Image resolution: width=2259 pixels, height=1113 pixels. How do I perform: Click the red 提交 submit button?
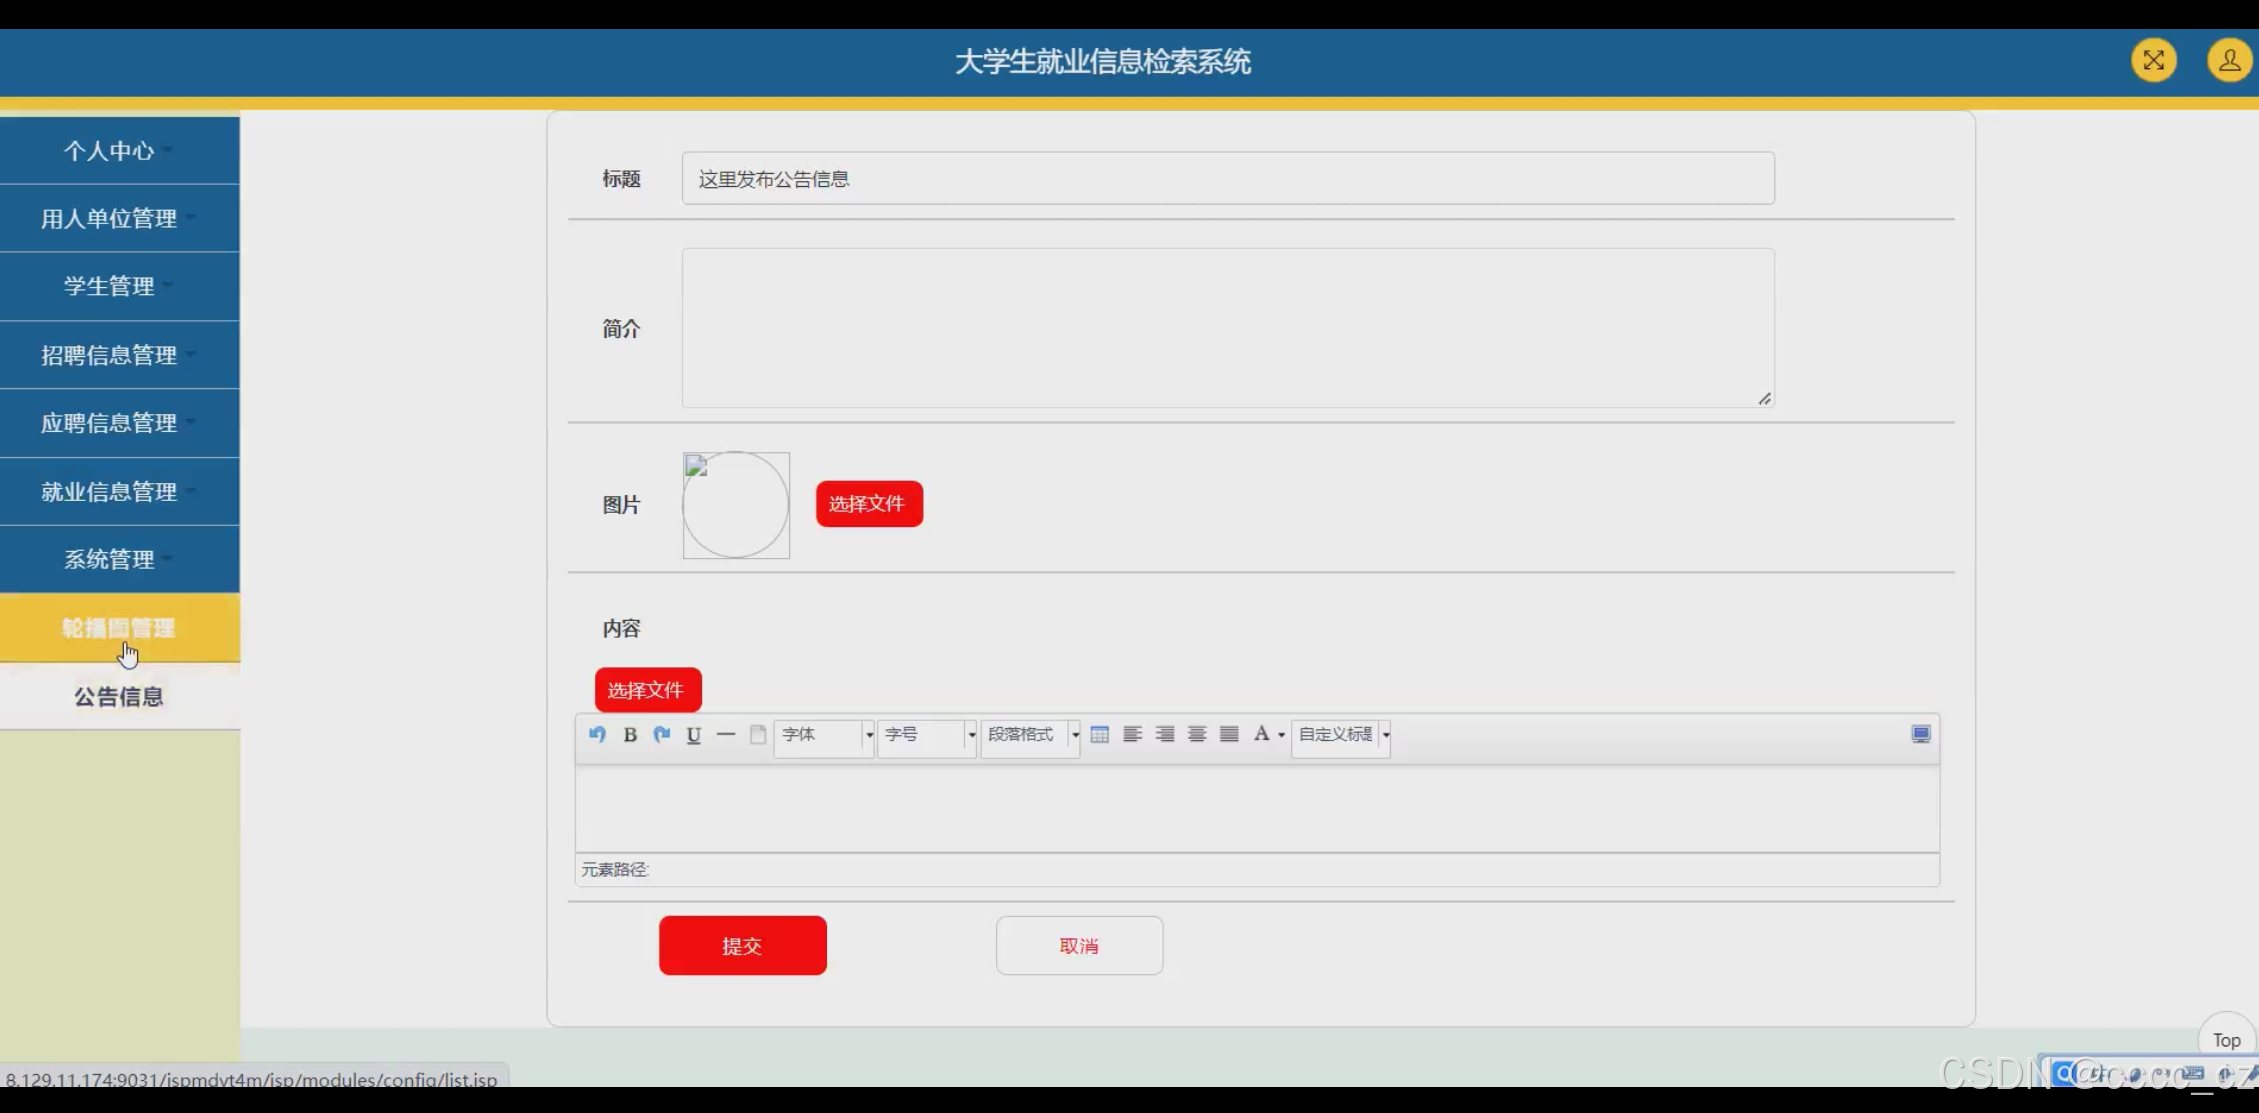742,946
